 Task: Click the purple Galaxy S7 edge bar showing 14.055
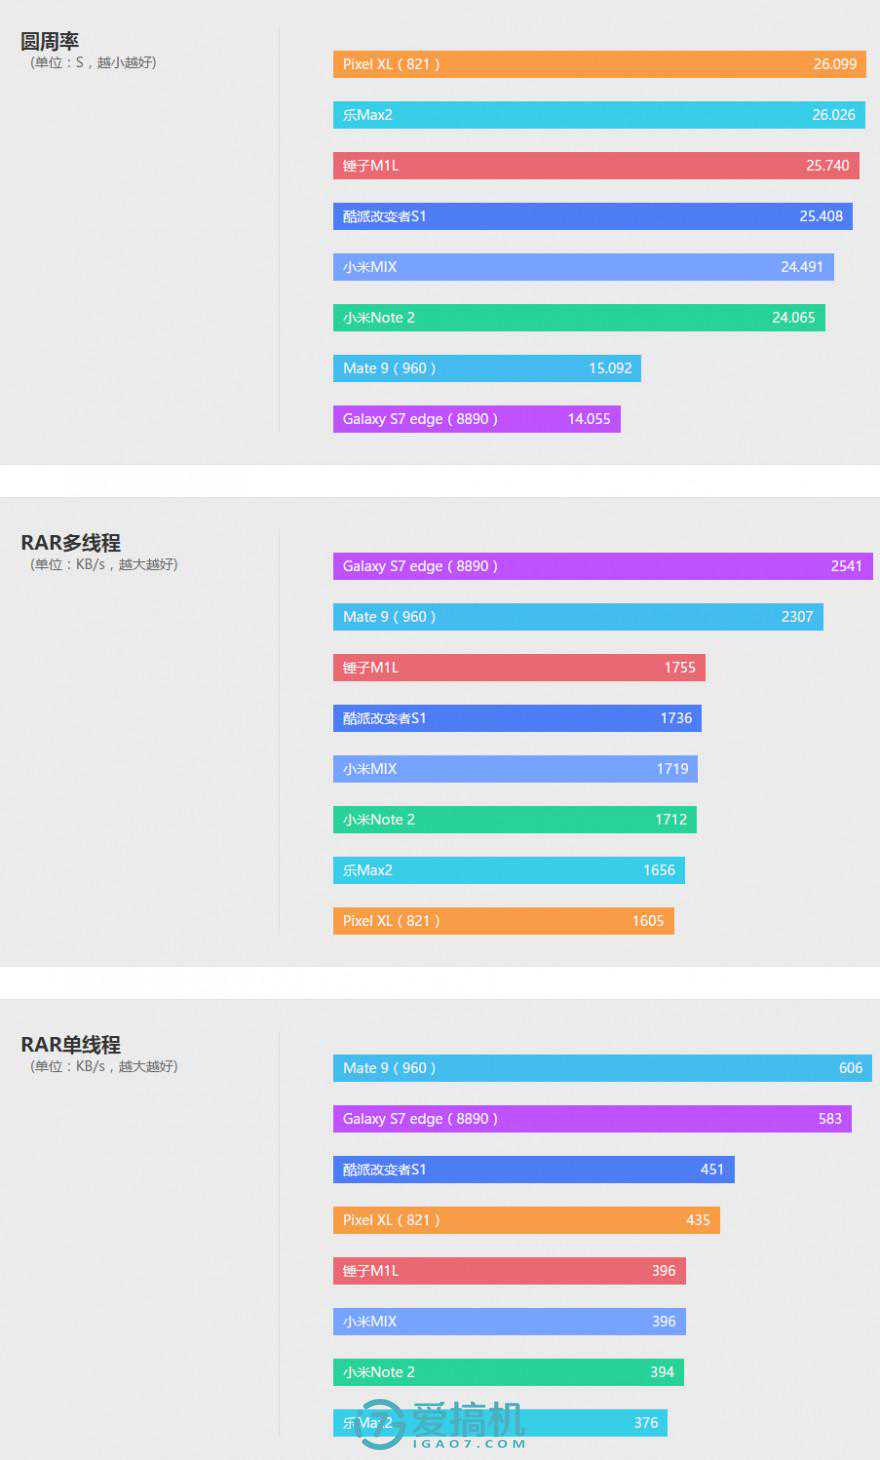pos(476,419)
